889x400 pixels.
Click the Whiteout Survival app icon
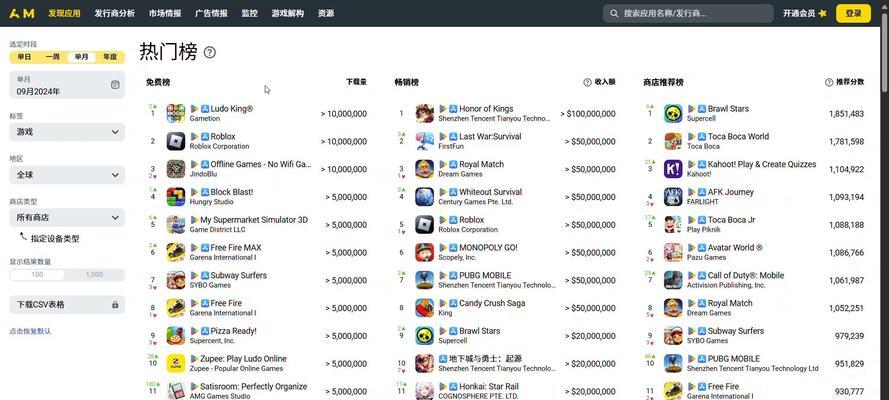click(425, 197)
